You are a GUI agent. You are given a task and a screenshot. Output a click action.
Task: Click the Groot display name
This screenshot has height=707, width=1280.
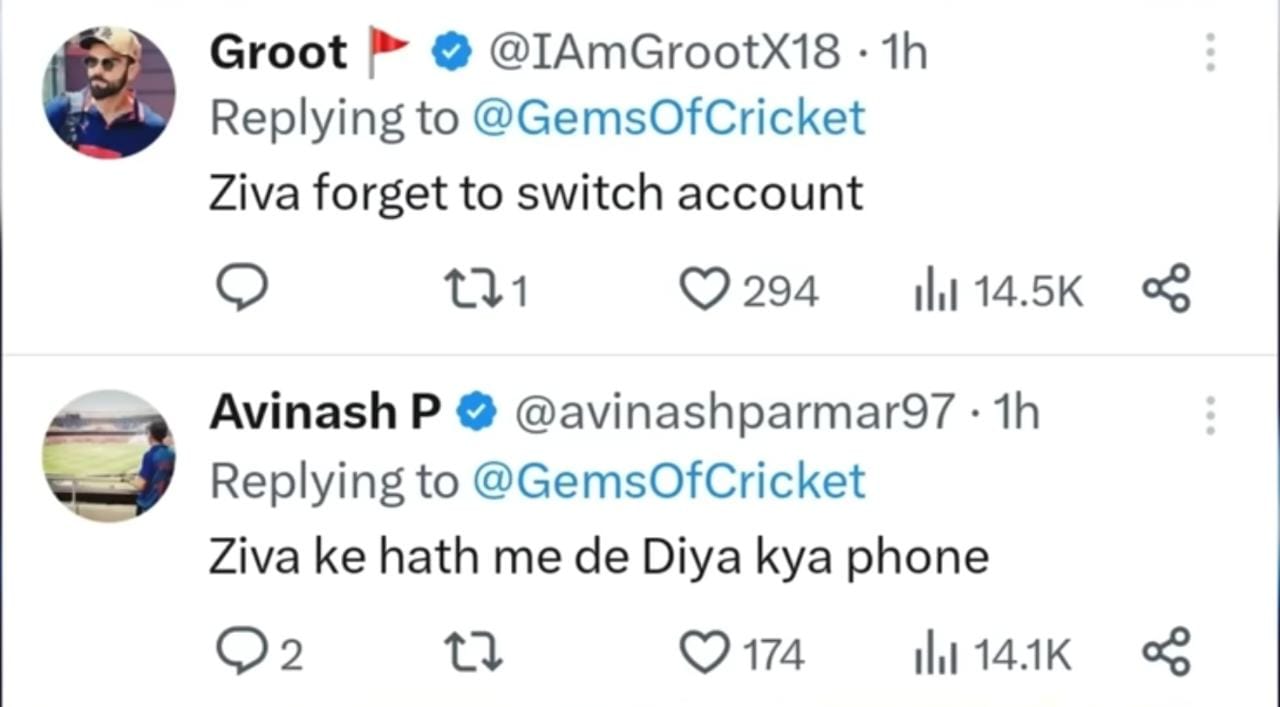coord(278,52)
